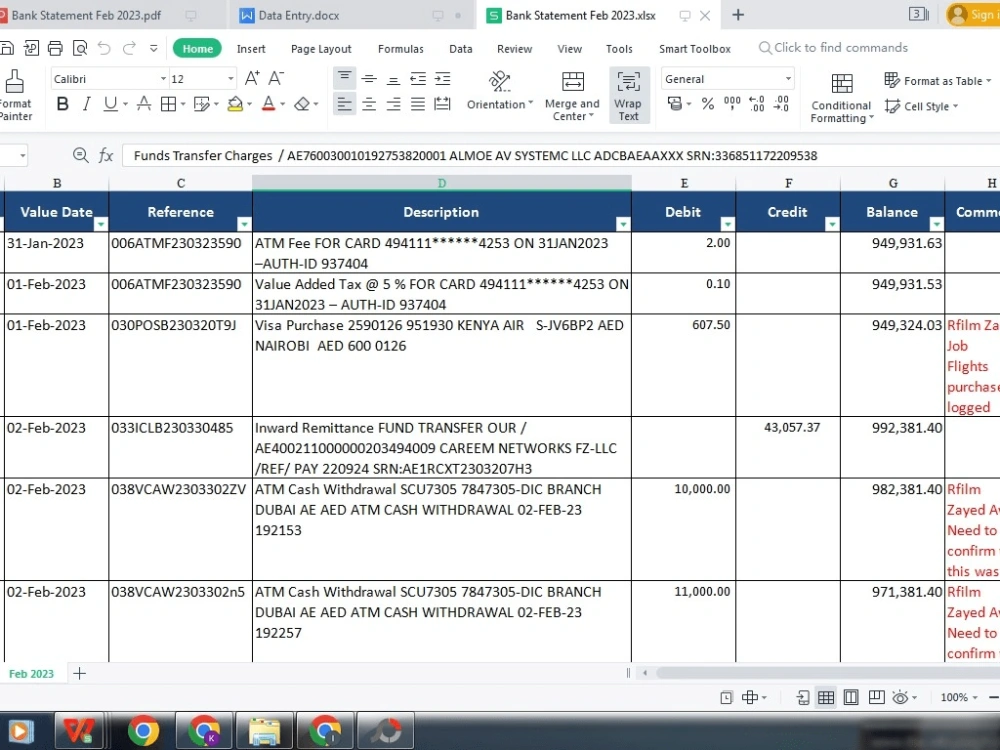
Task: Open File Explorer from the taskbar
Action: point(264,731)
